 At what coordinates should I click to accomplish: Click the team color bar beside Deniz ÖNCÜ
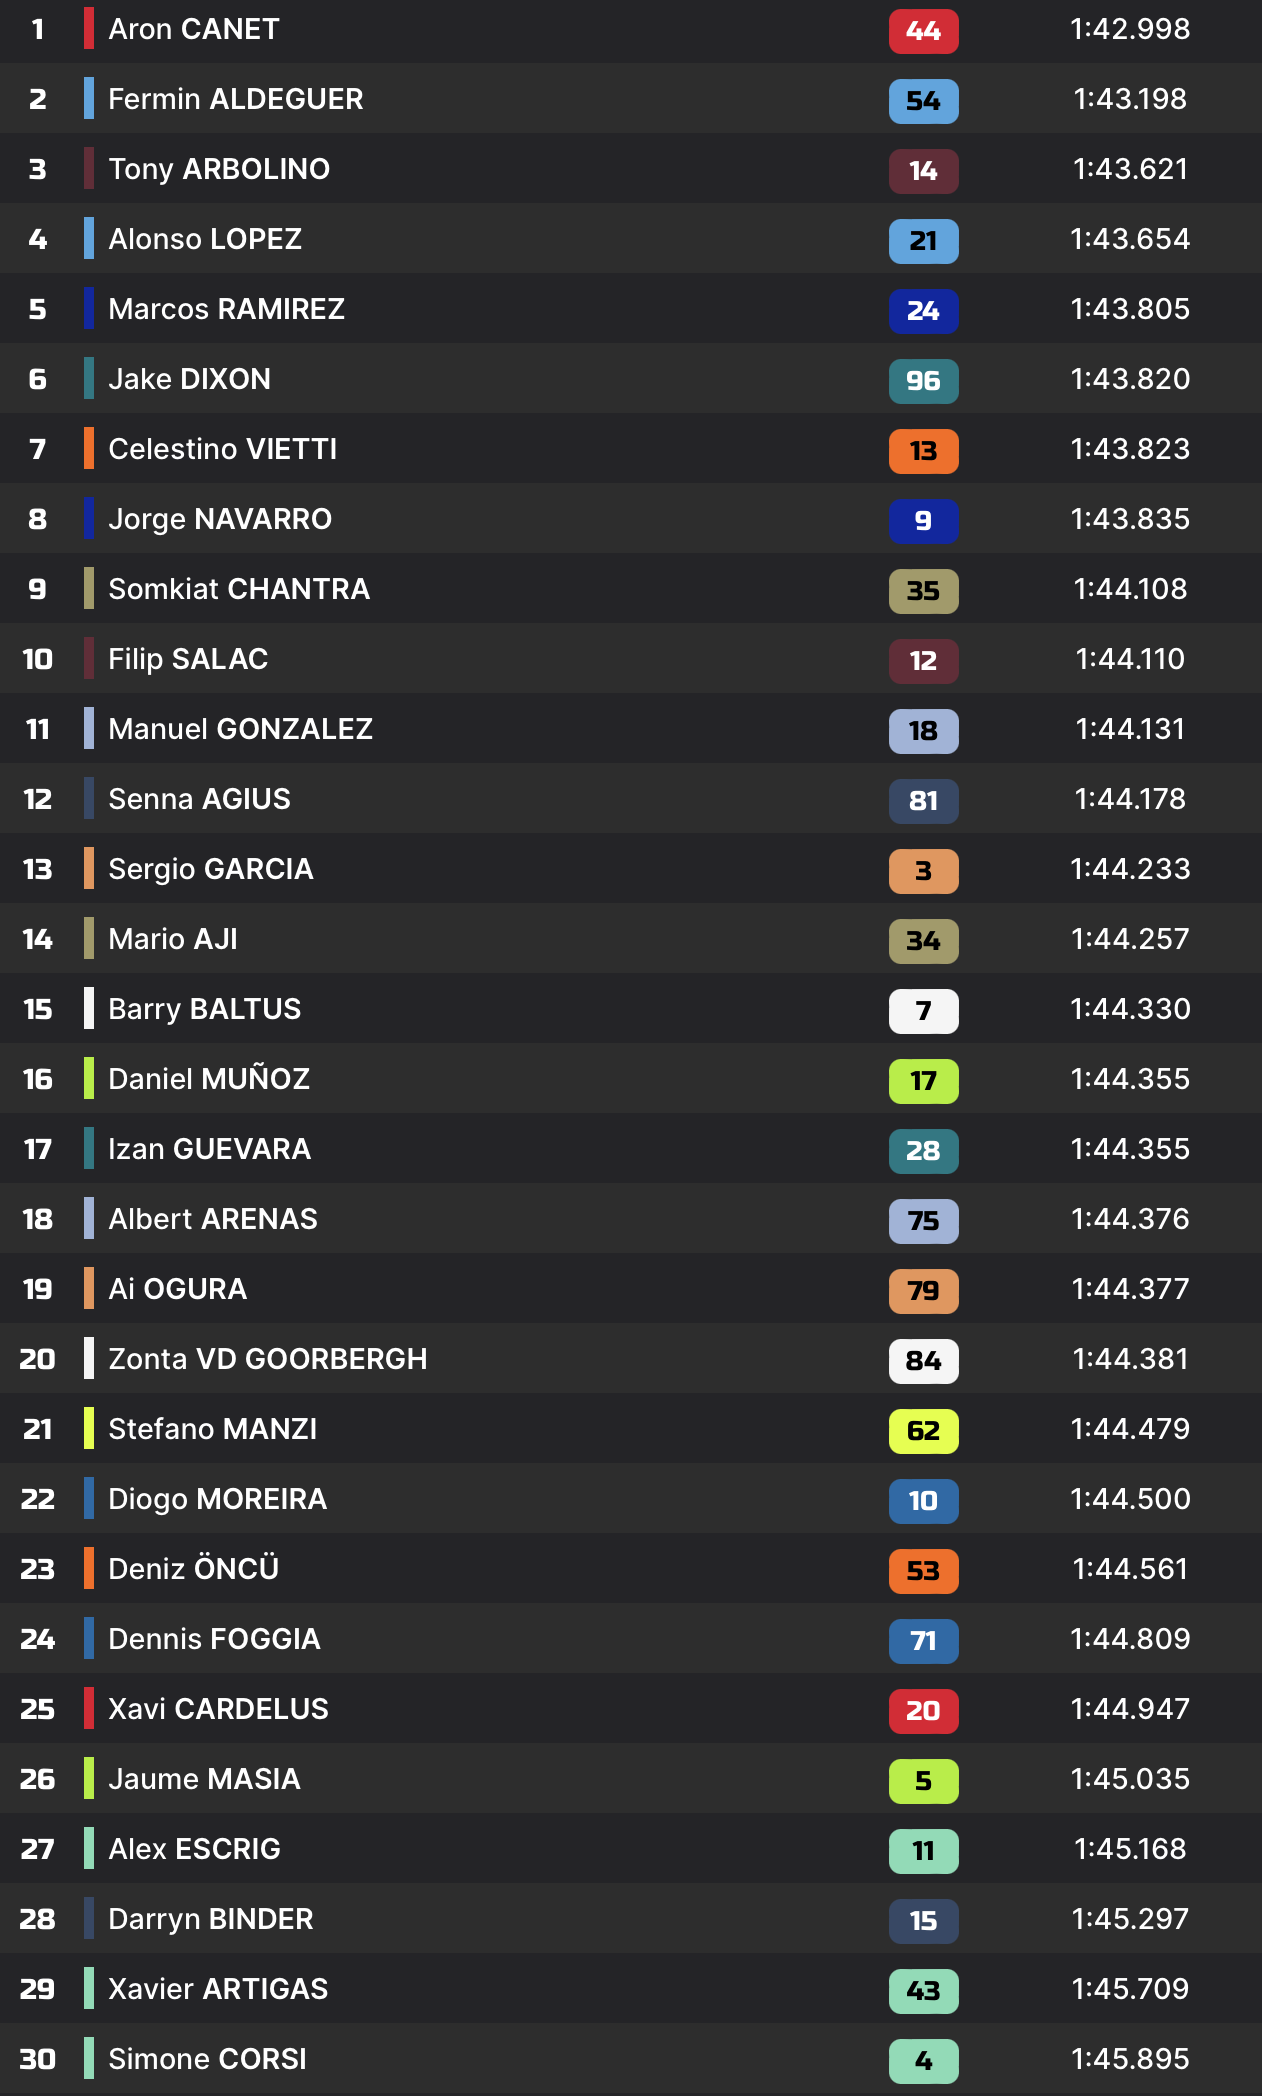point(89,1568)
